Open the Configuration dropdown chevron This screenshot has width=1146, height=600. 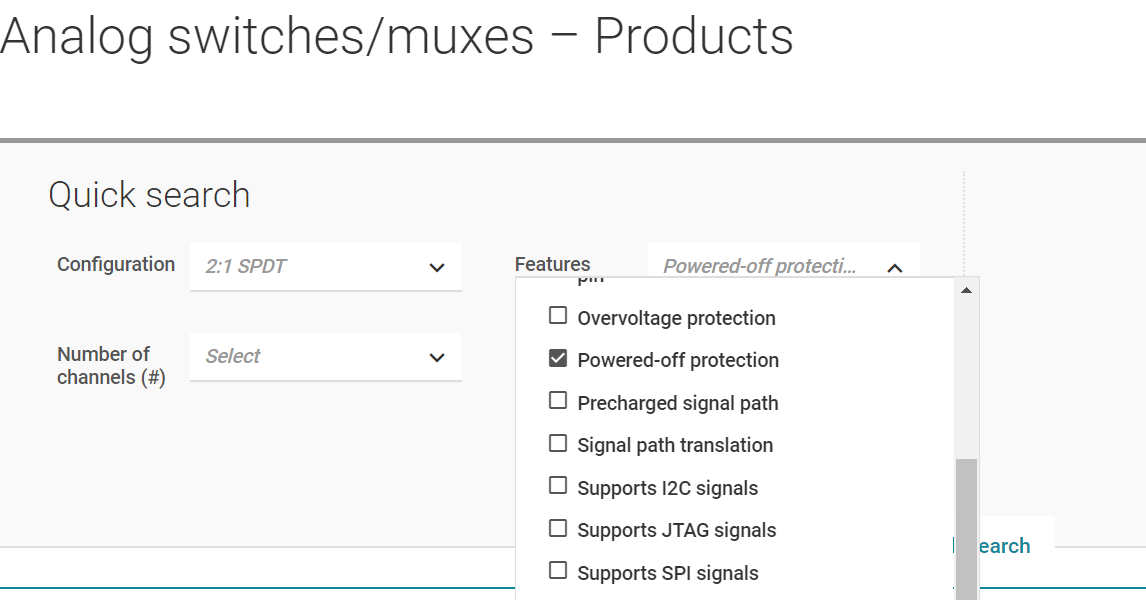click(x=437, y=267)
